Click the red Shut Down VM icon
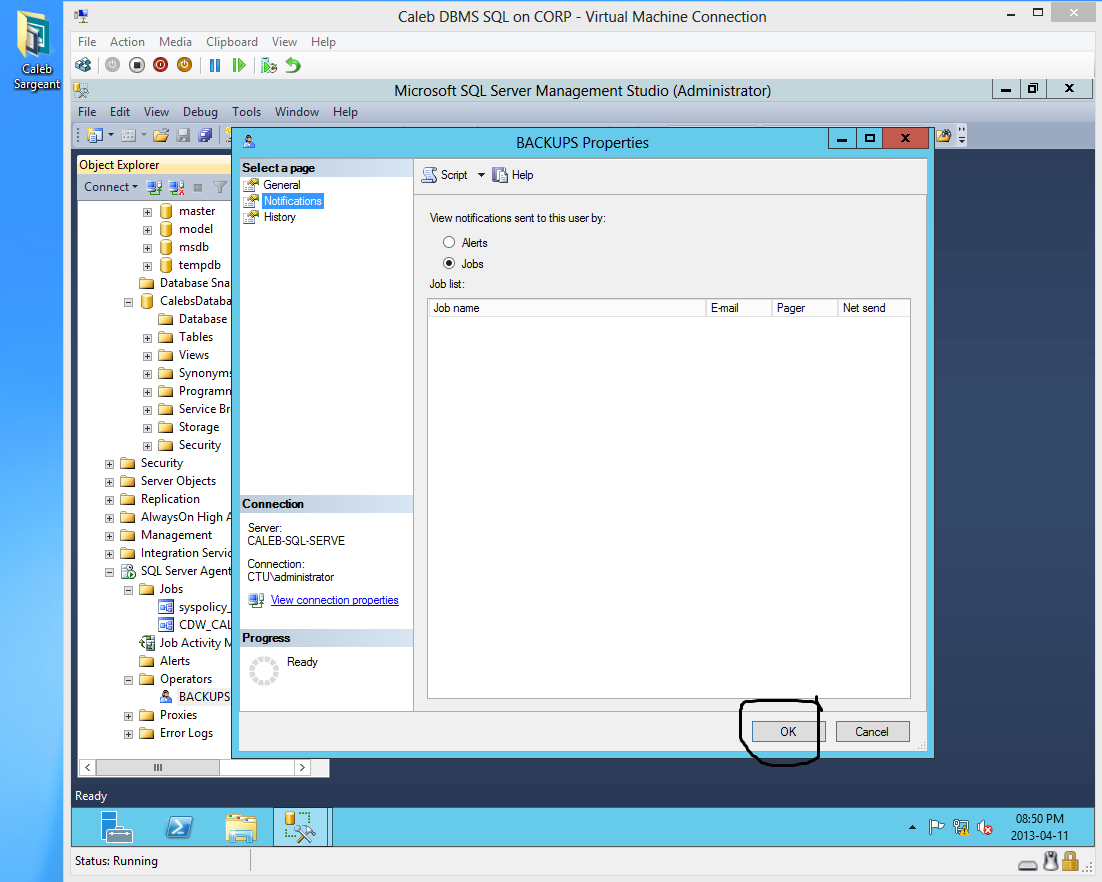Image resolution: width=1102 pixels, height=882 pixels. click(x=160, y=65)
